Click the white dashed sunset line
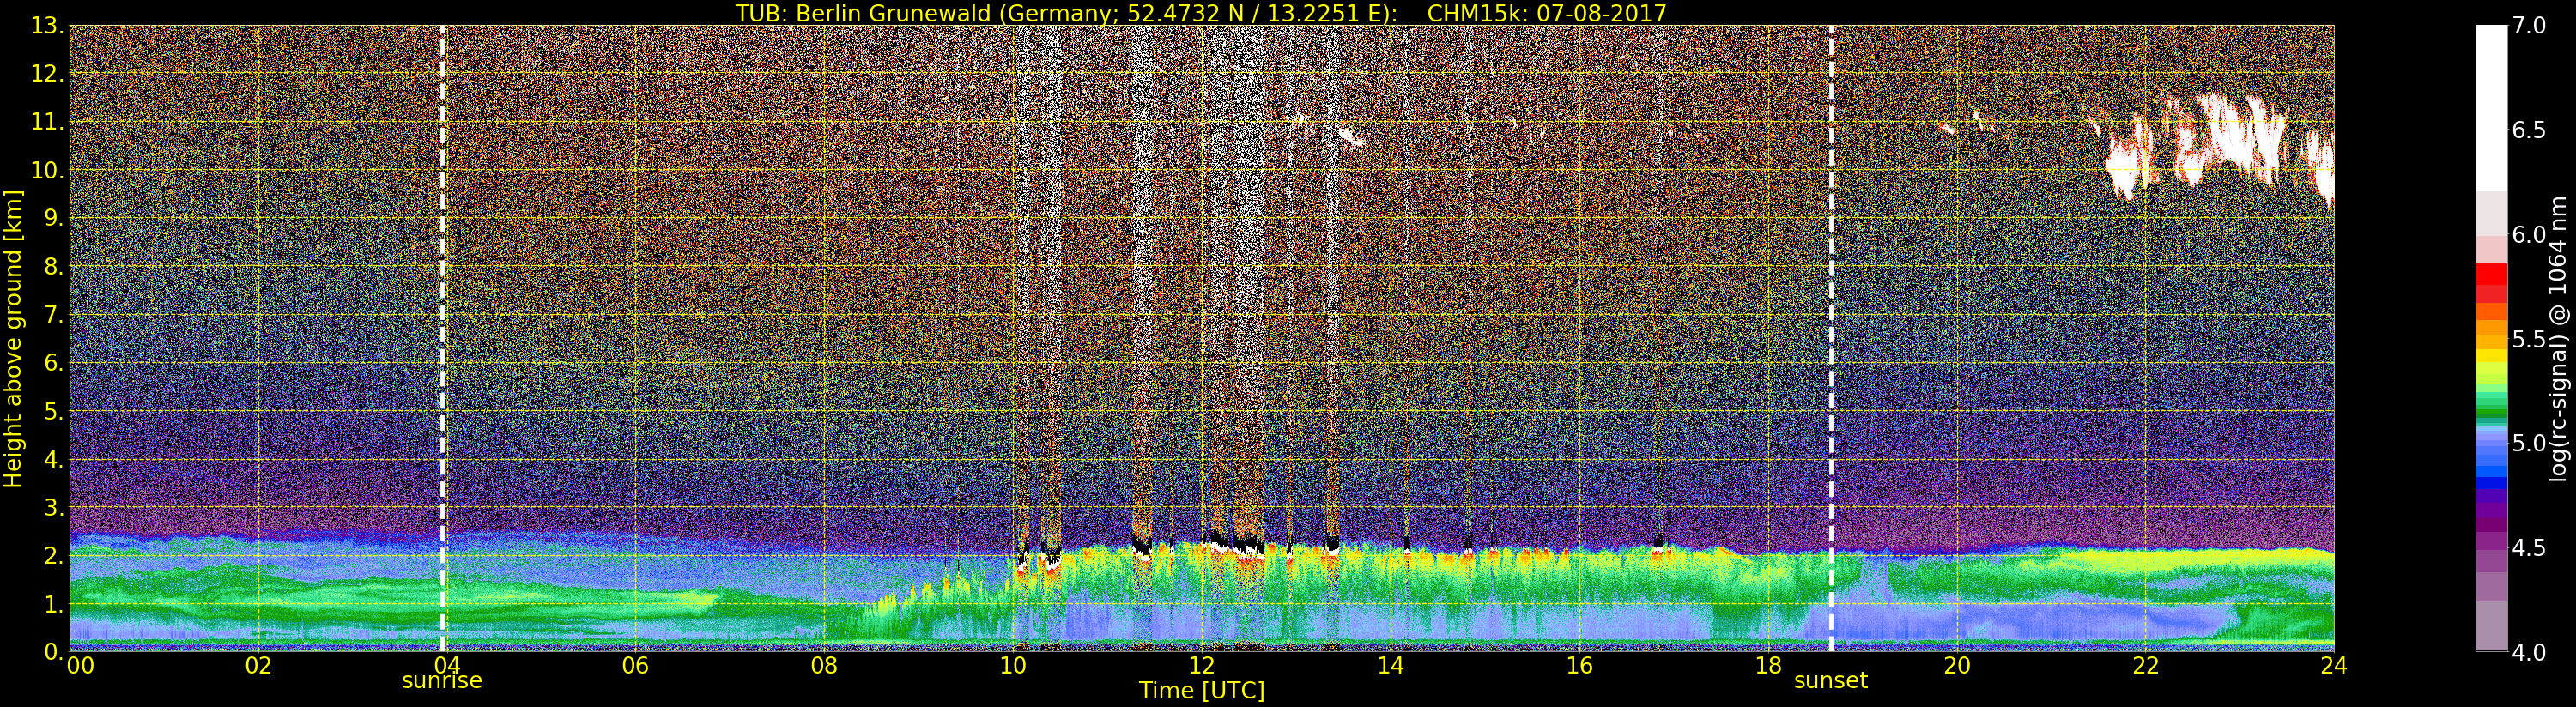Screen dimensions: 2576x707 (1831, 338)
